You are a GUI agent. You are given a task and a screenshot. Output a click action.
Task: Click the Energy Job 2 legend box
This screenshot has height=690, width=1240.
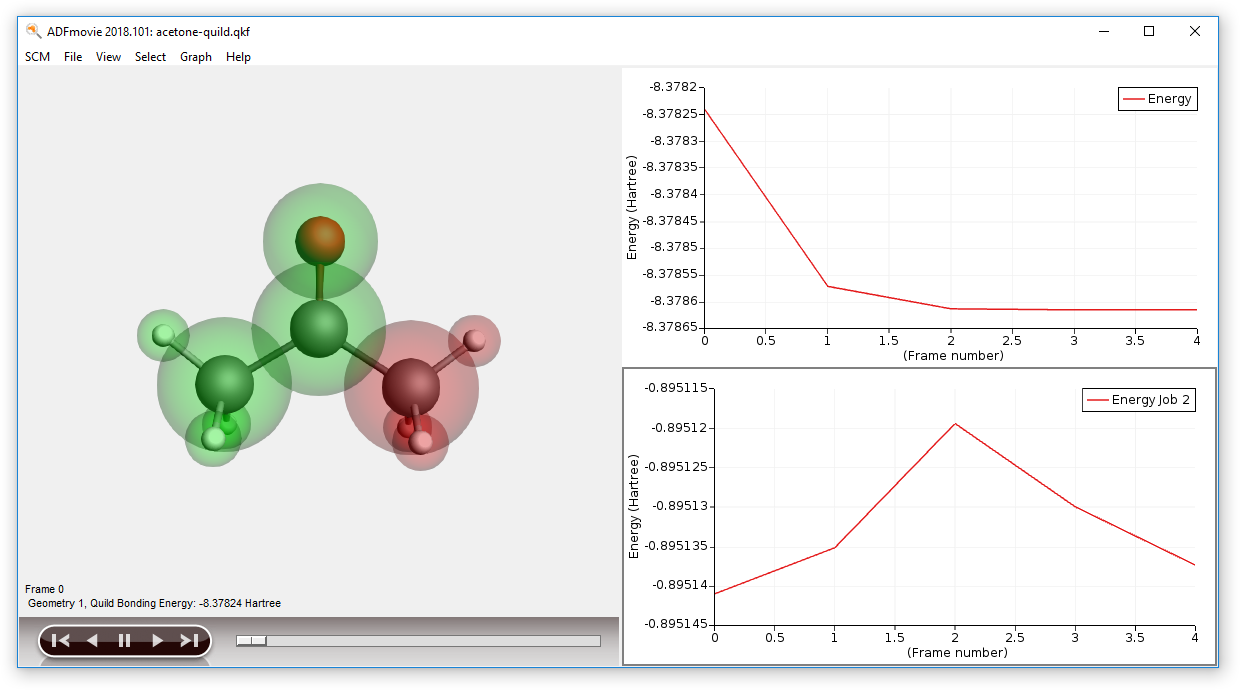click(x=1139, y=400)
